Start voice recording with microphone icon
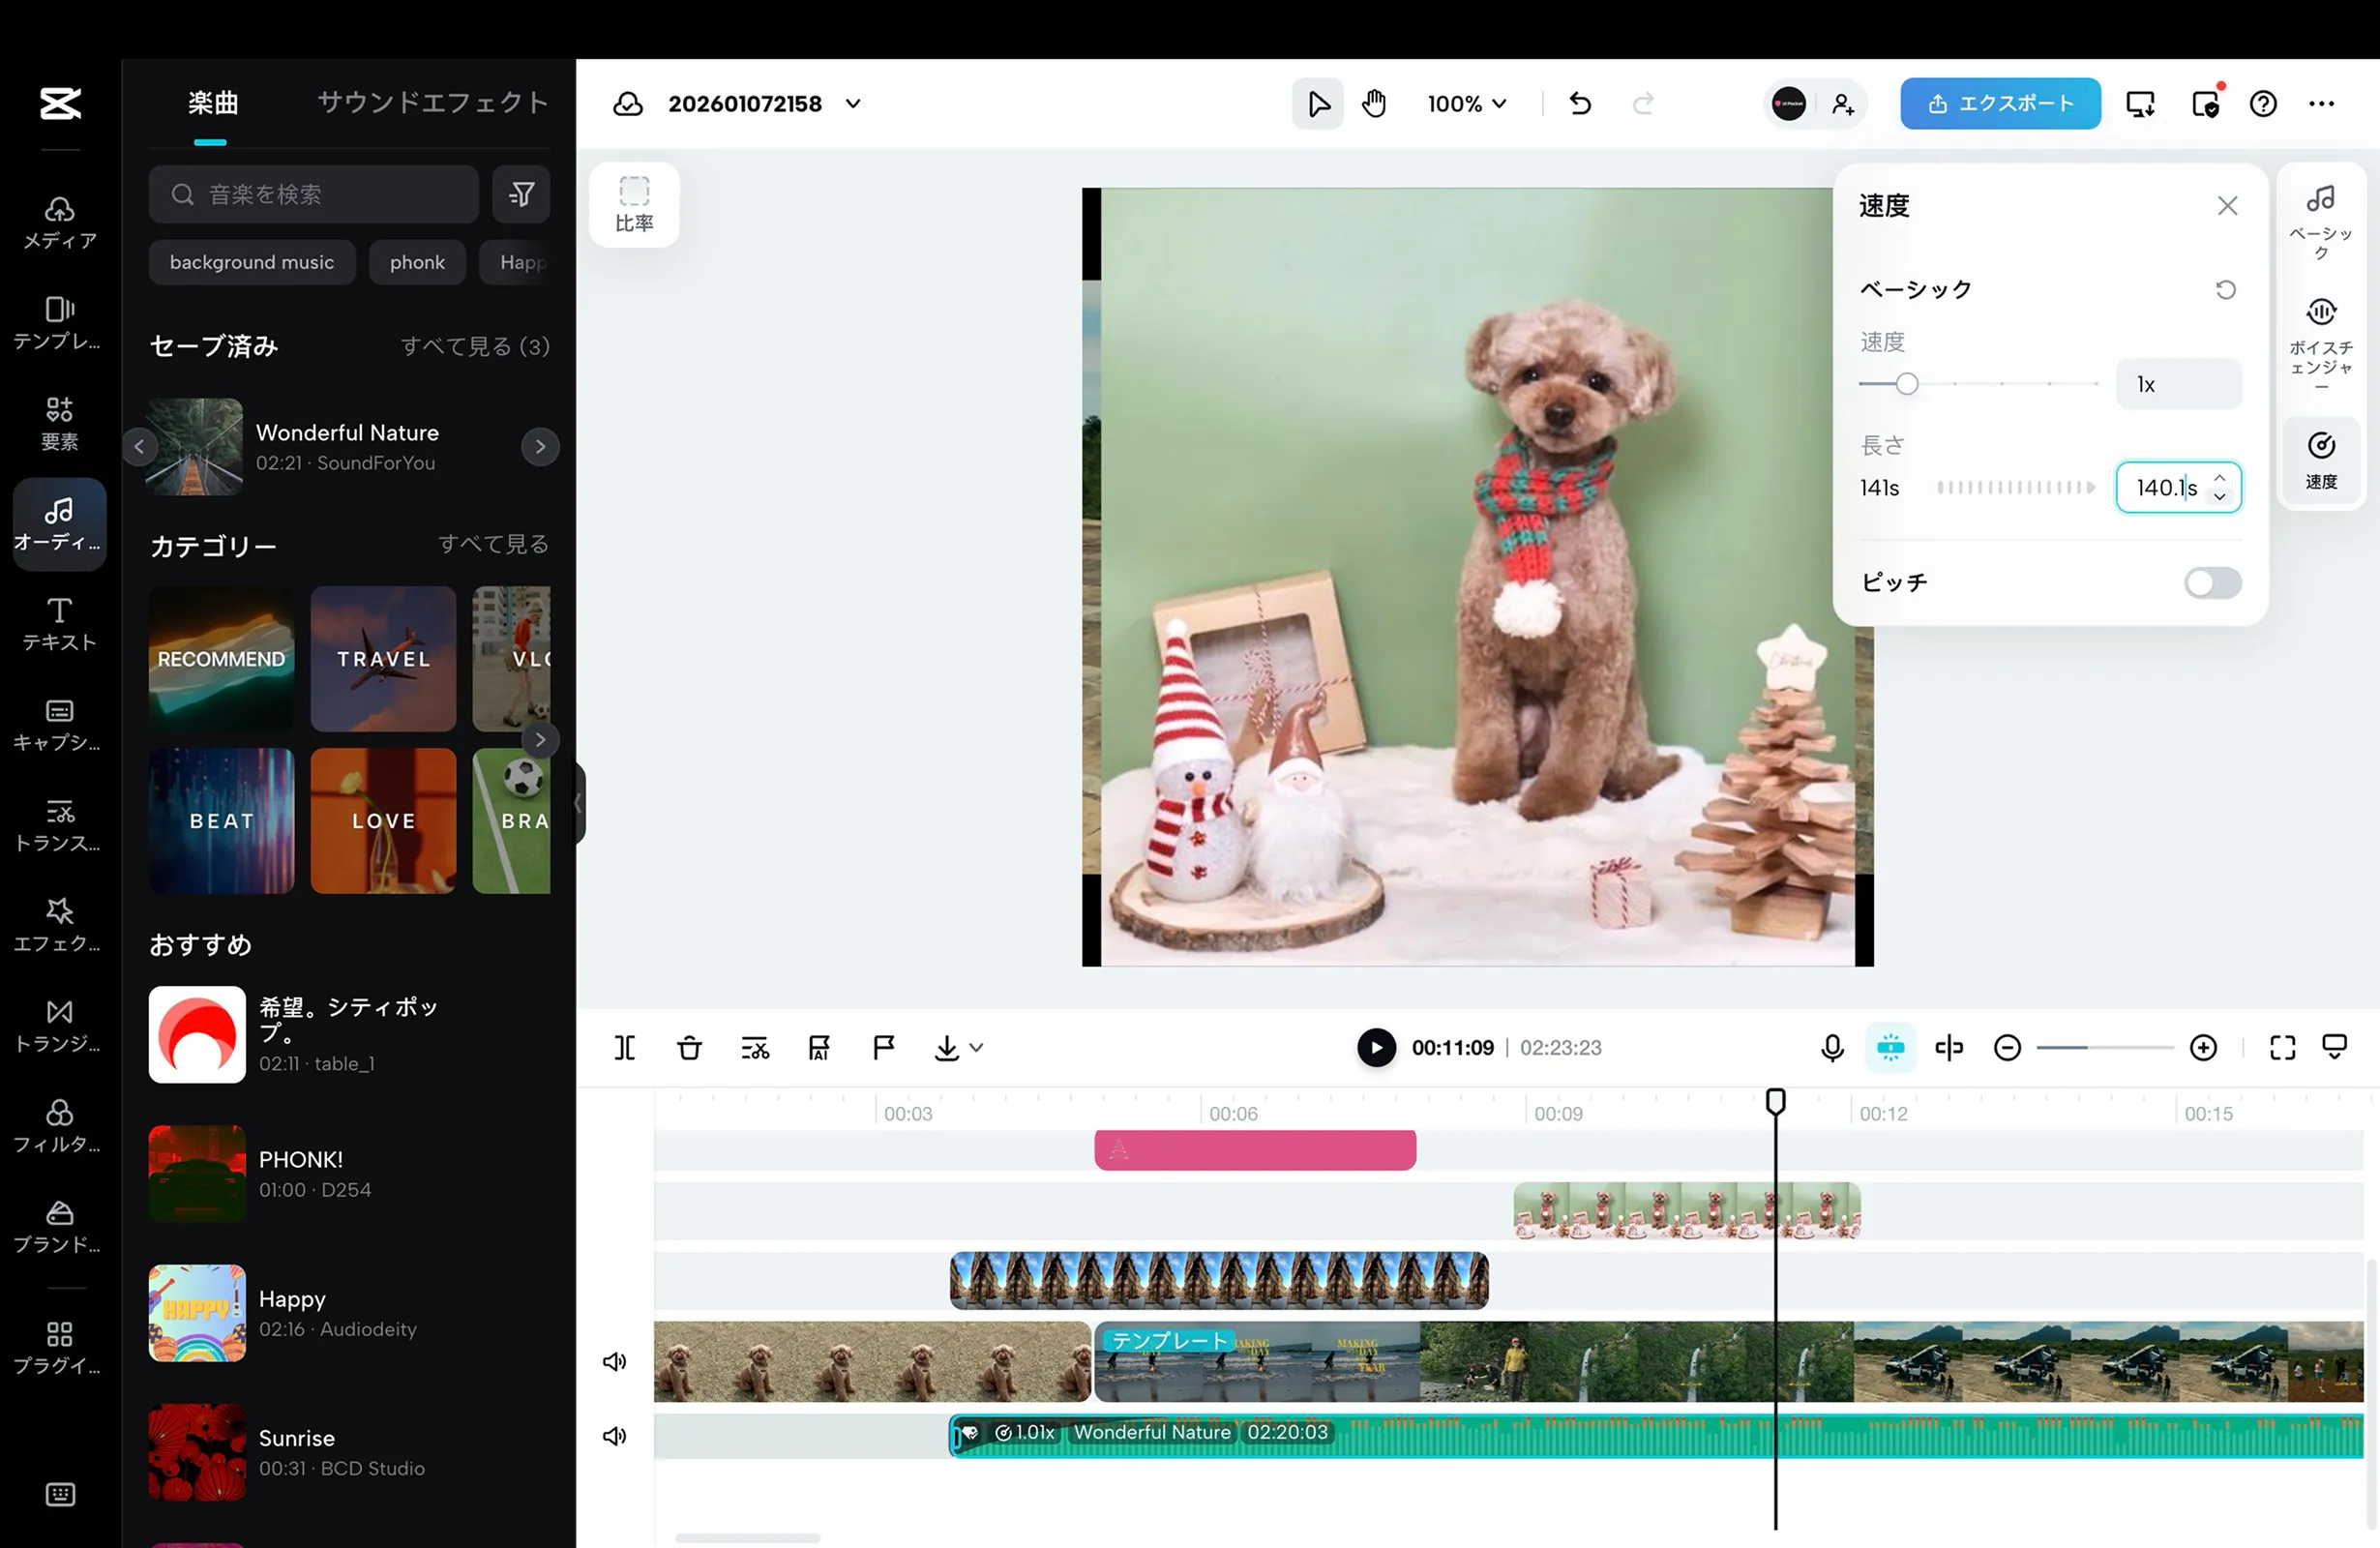The height and width of the screenshot is (1548, 2380). coord(1832,1047)
